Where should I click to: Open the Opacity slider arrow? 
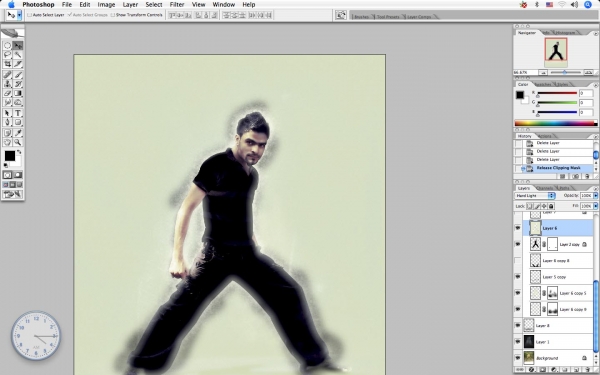tap(595, 196)
